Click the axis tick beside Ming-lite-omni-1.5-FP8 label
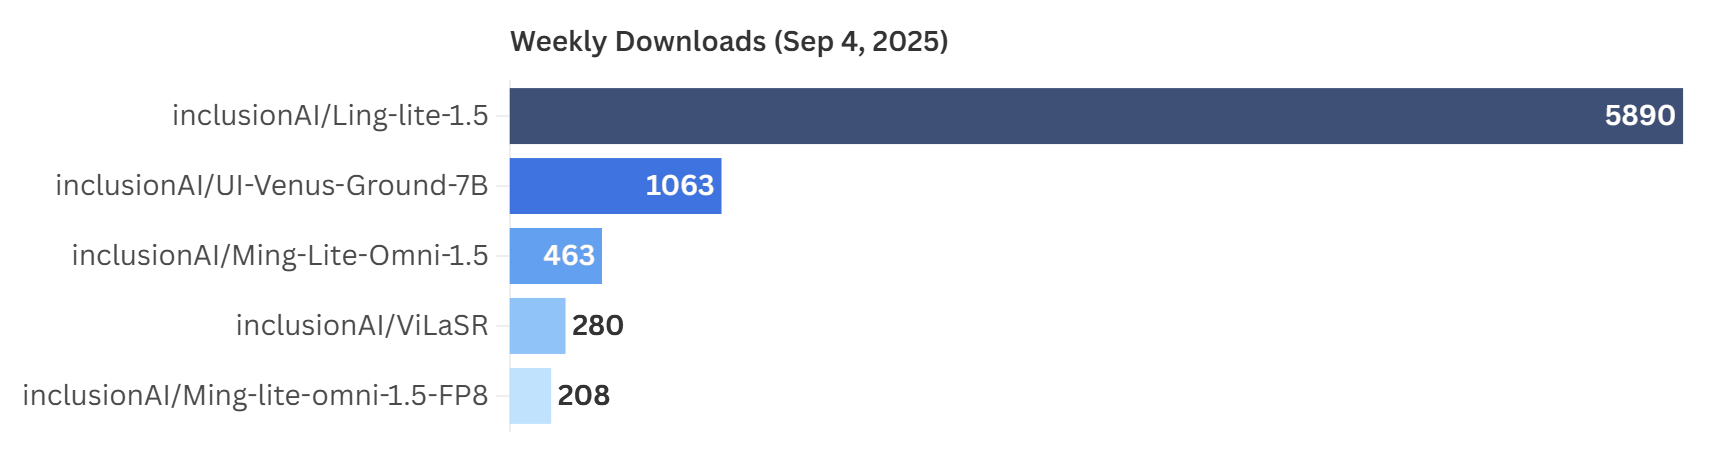This screenshot has width=1732, height=468. 503,396
